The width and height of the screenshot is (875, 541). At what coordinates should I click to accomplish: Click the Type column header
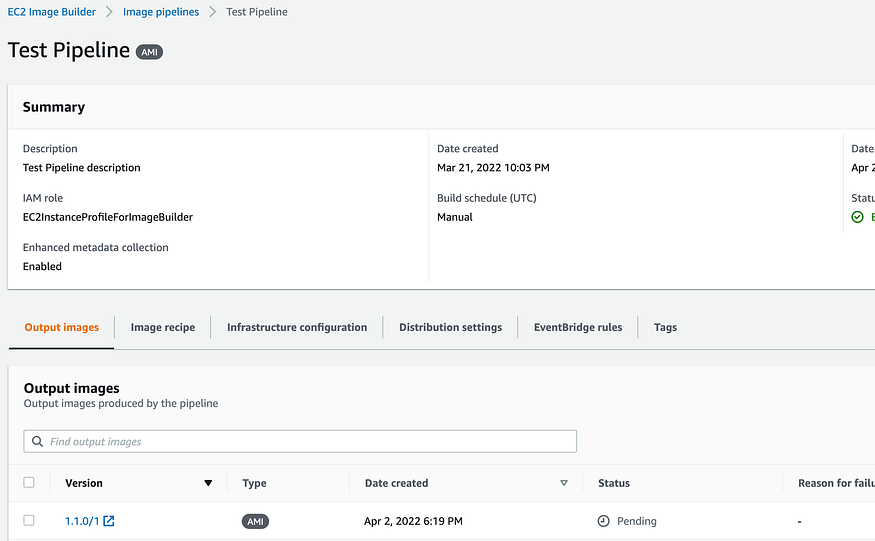[x=254, y=483]
